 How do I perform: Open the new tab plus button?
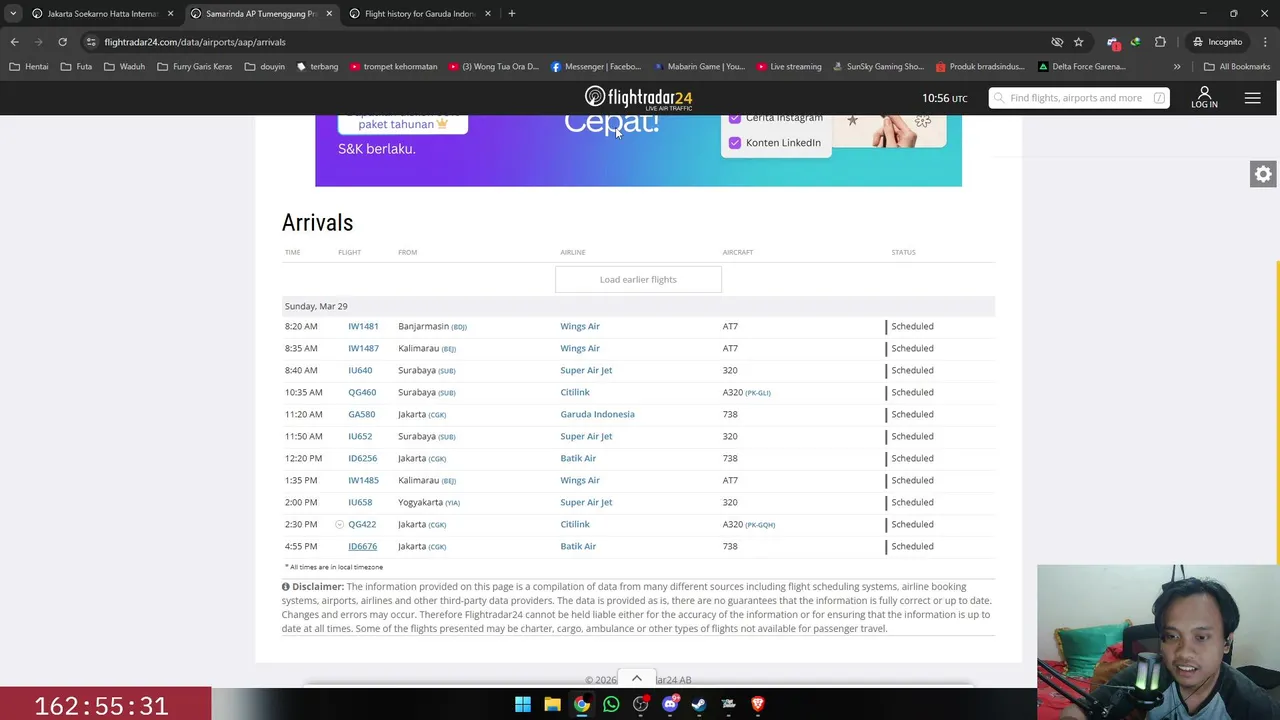point(511,14)
